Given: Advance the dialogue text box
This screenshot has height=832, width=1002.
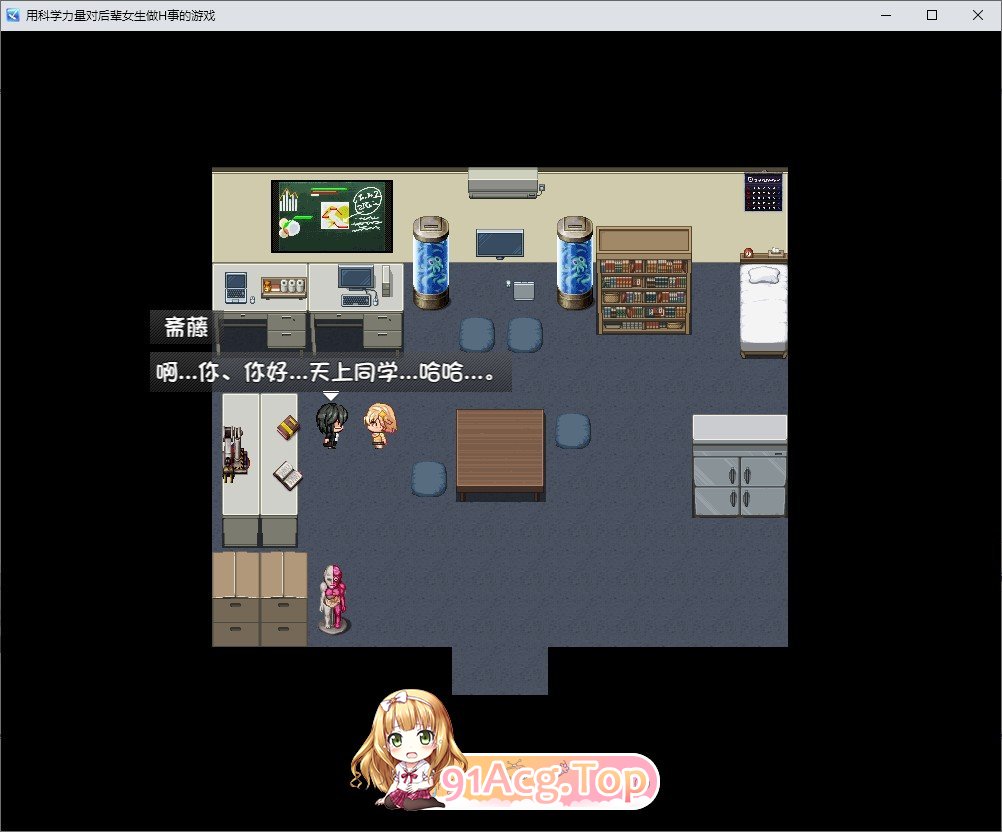Looking at the screenshot, I should (x=330, y=373).
